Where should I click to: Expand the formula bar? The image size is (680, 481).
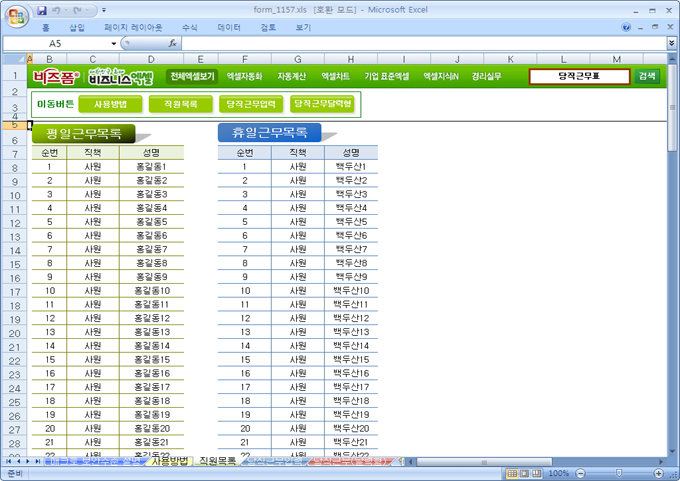pos(669,44)
